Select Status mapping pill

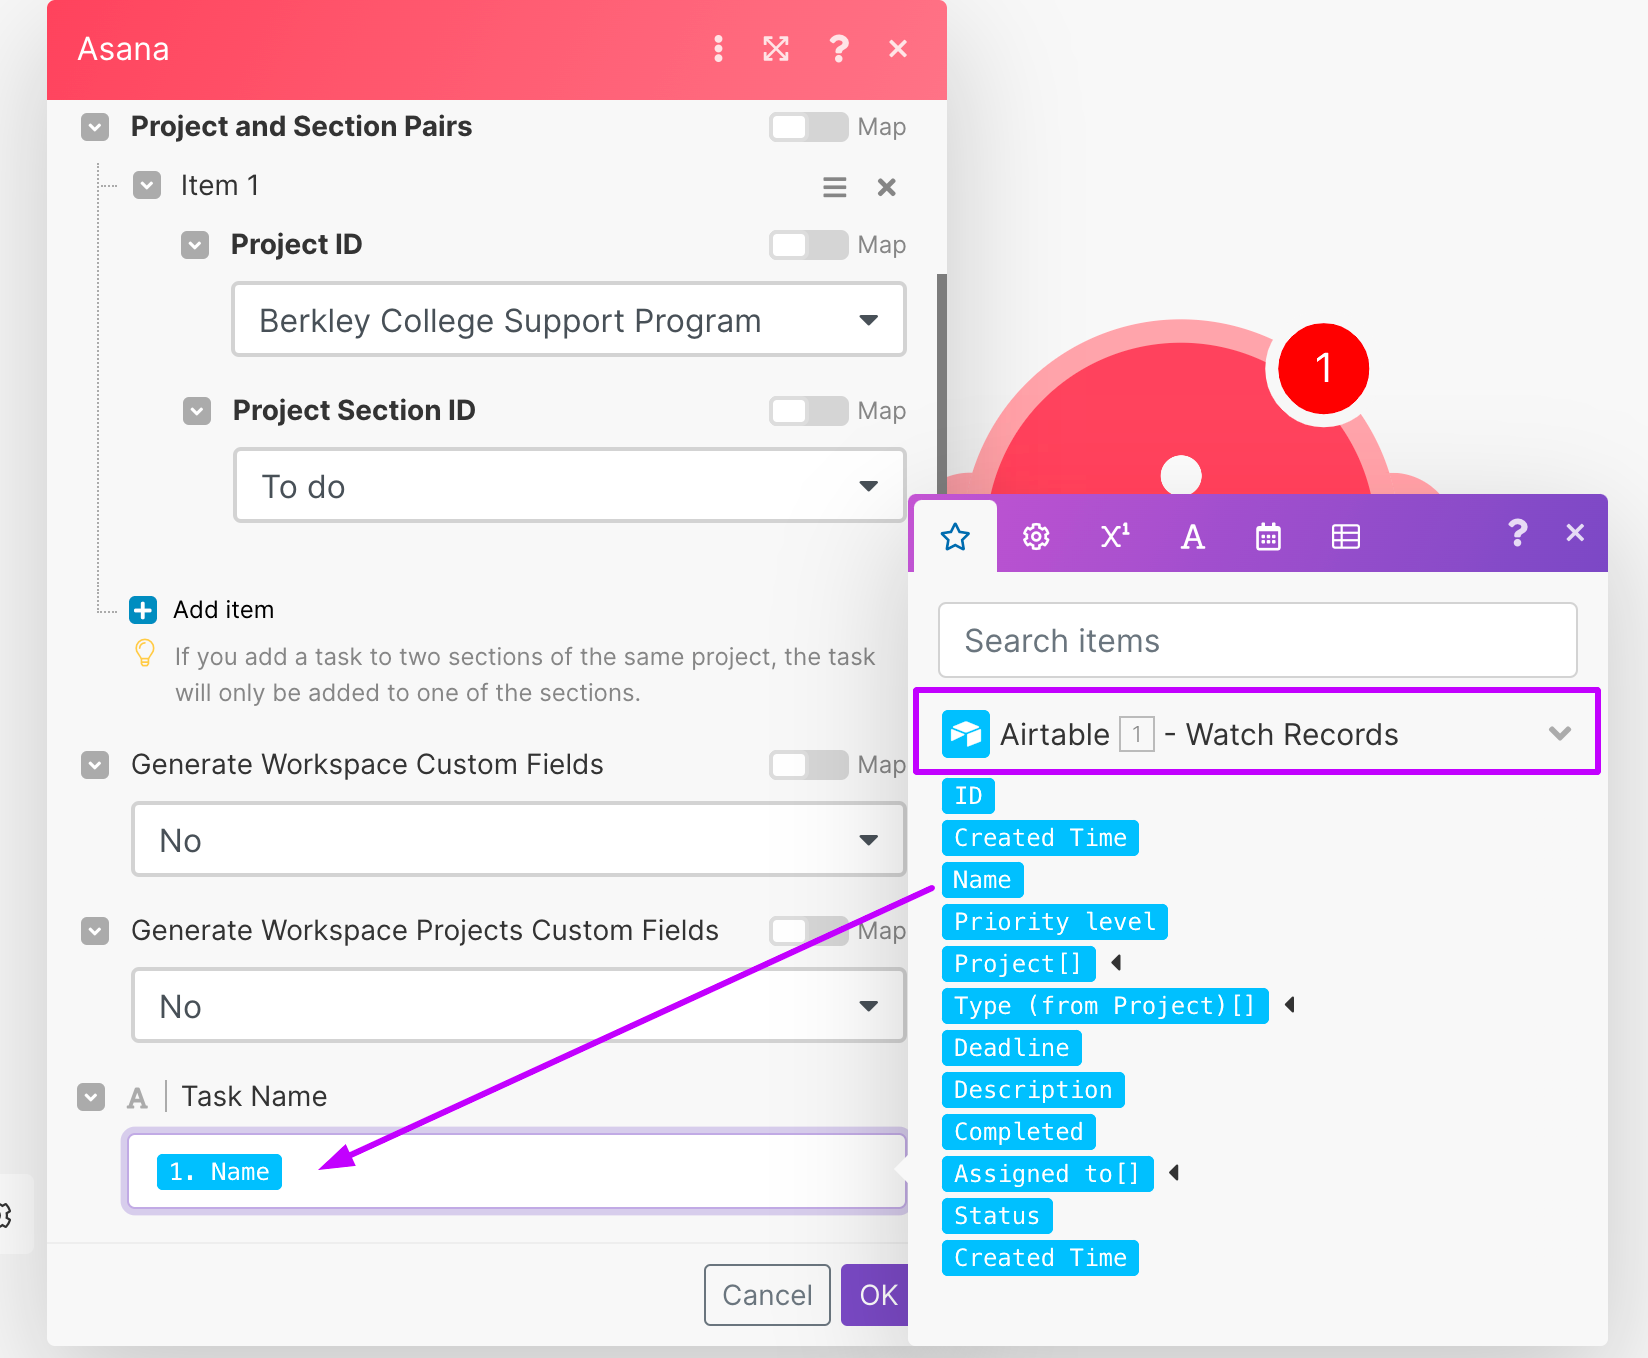coord(997,1216)
